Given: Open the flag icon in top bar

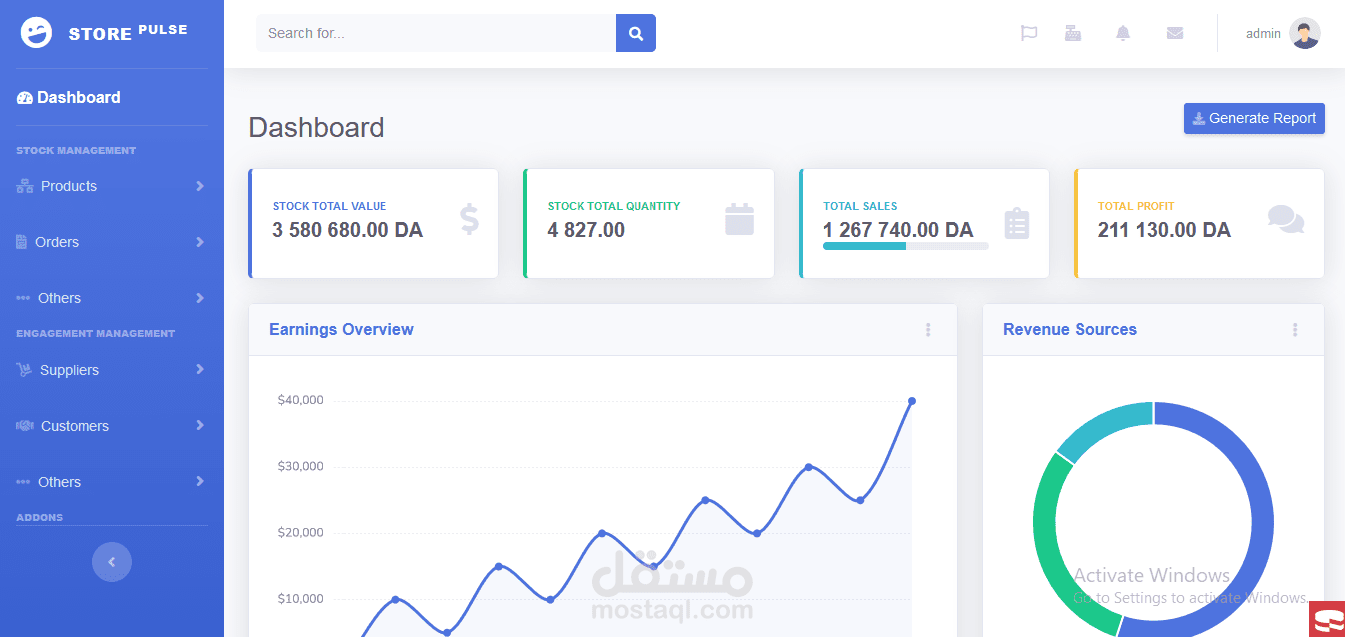Looking at the screenshot, I should click(x=1029, y=33).
